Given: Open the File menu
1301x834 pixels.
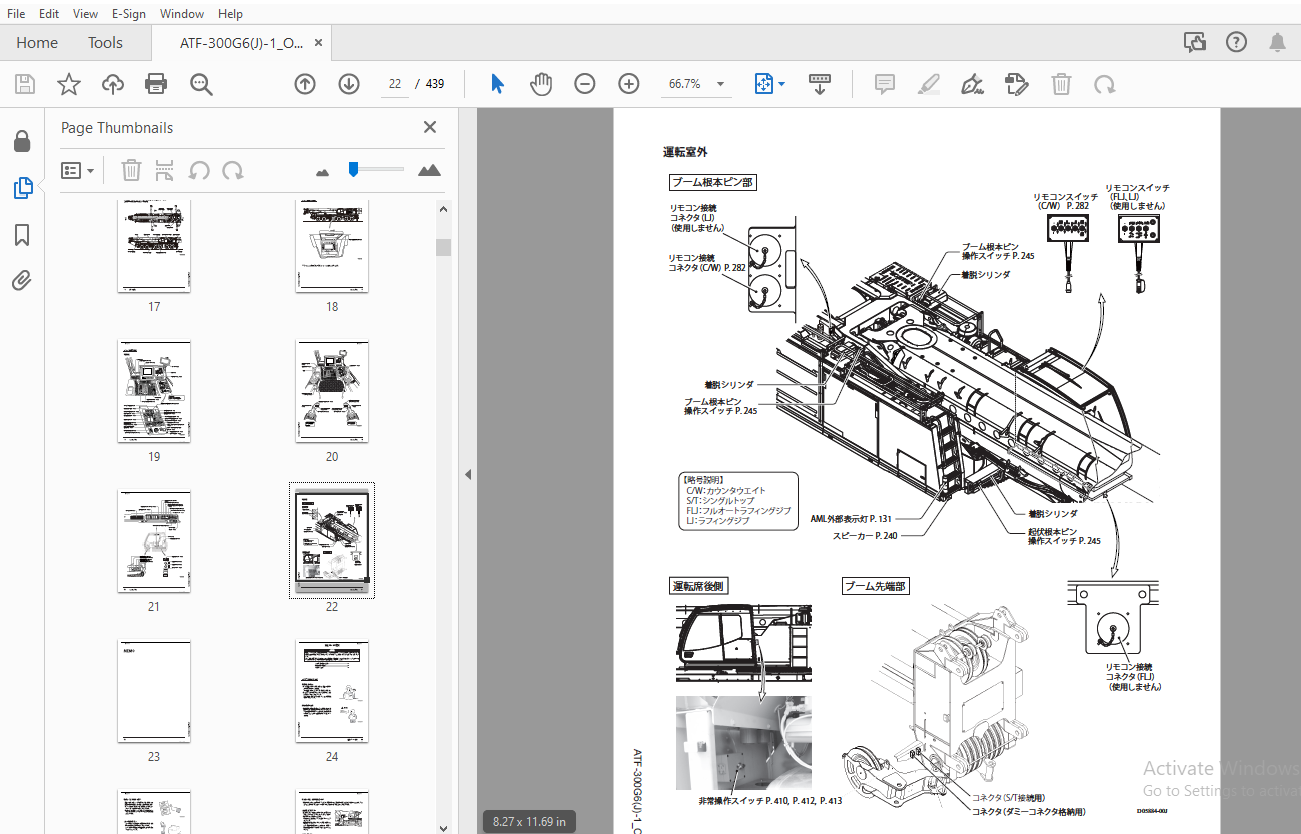Looking at the screenshot, I should pos(16,13).
